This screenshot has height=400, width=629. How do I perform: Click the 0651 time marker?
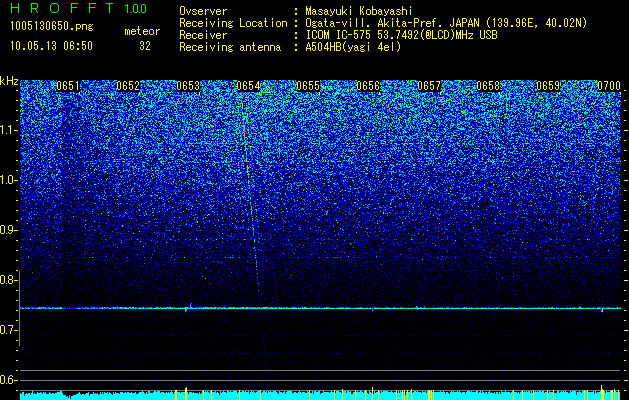click(x=68, y=86)
